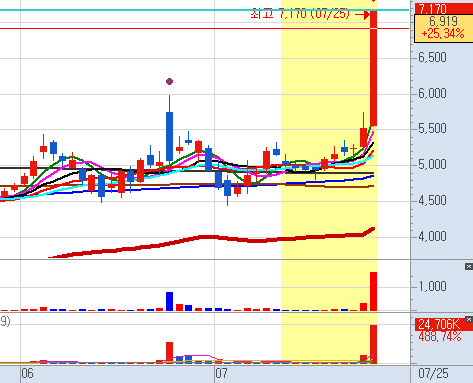Click the 최고 7,170 (07/25) high label
The width and height of the screenshot is (473, 383).
(x=300, y=14)
